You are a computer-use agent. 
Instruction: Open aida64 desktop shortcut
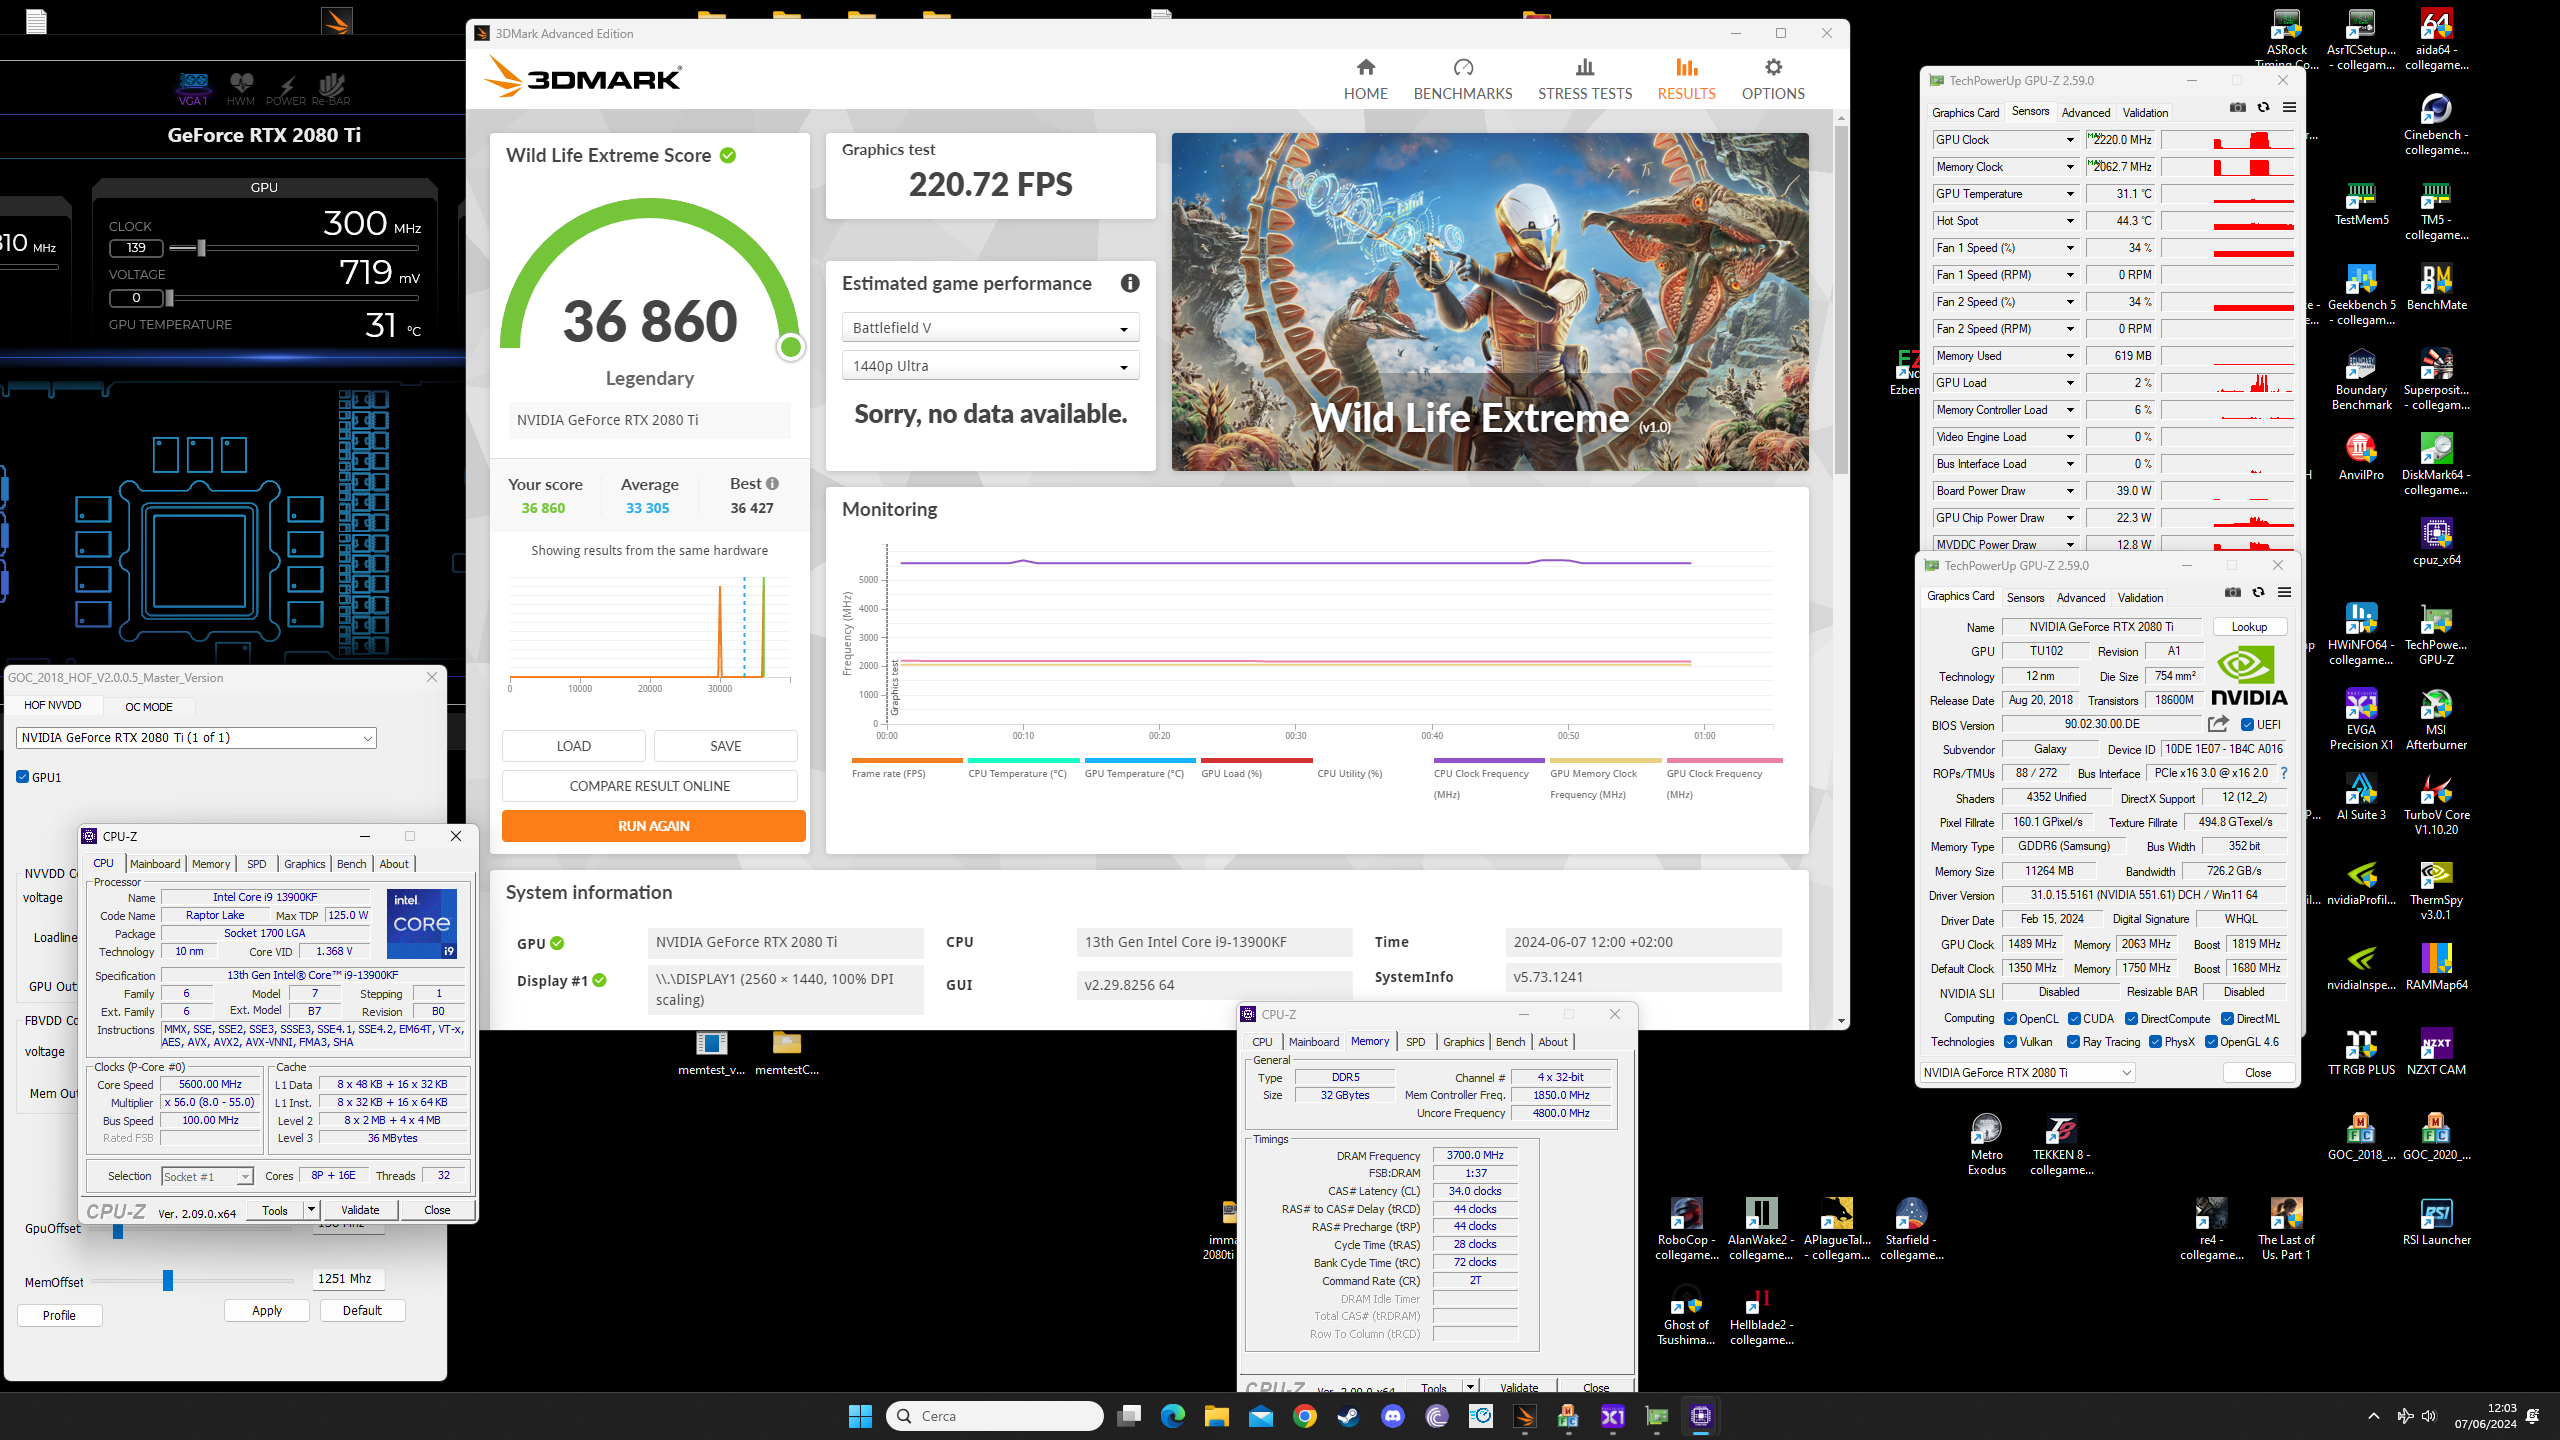2436,40
